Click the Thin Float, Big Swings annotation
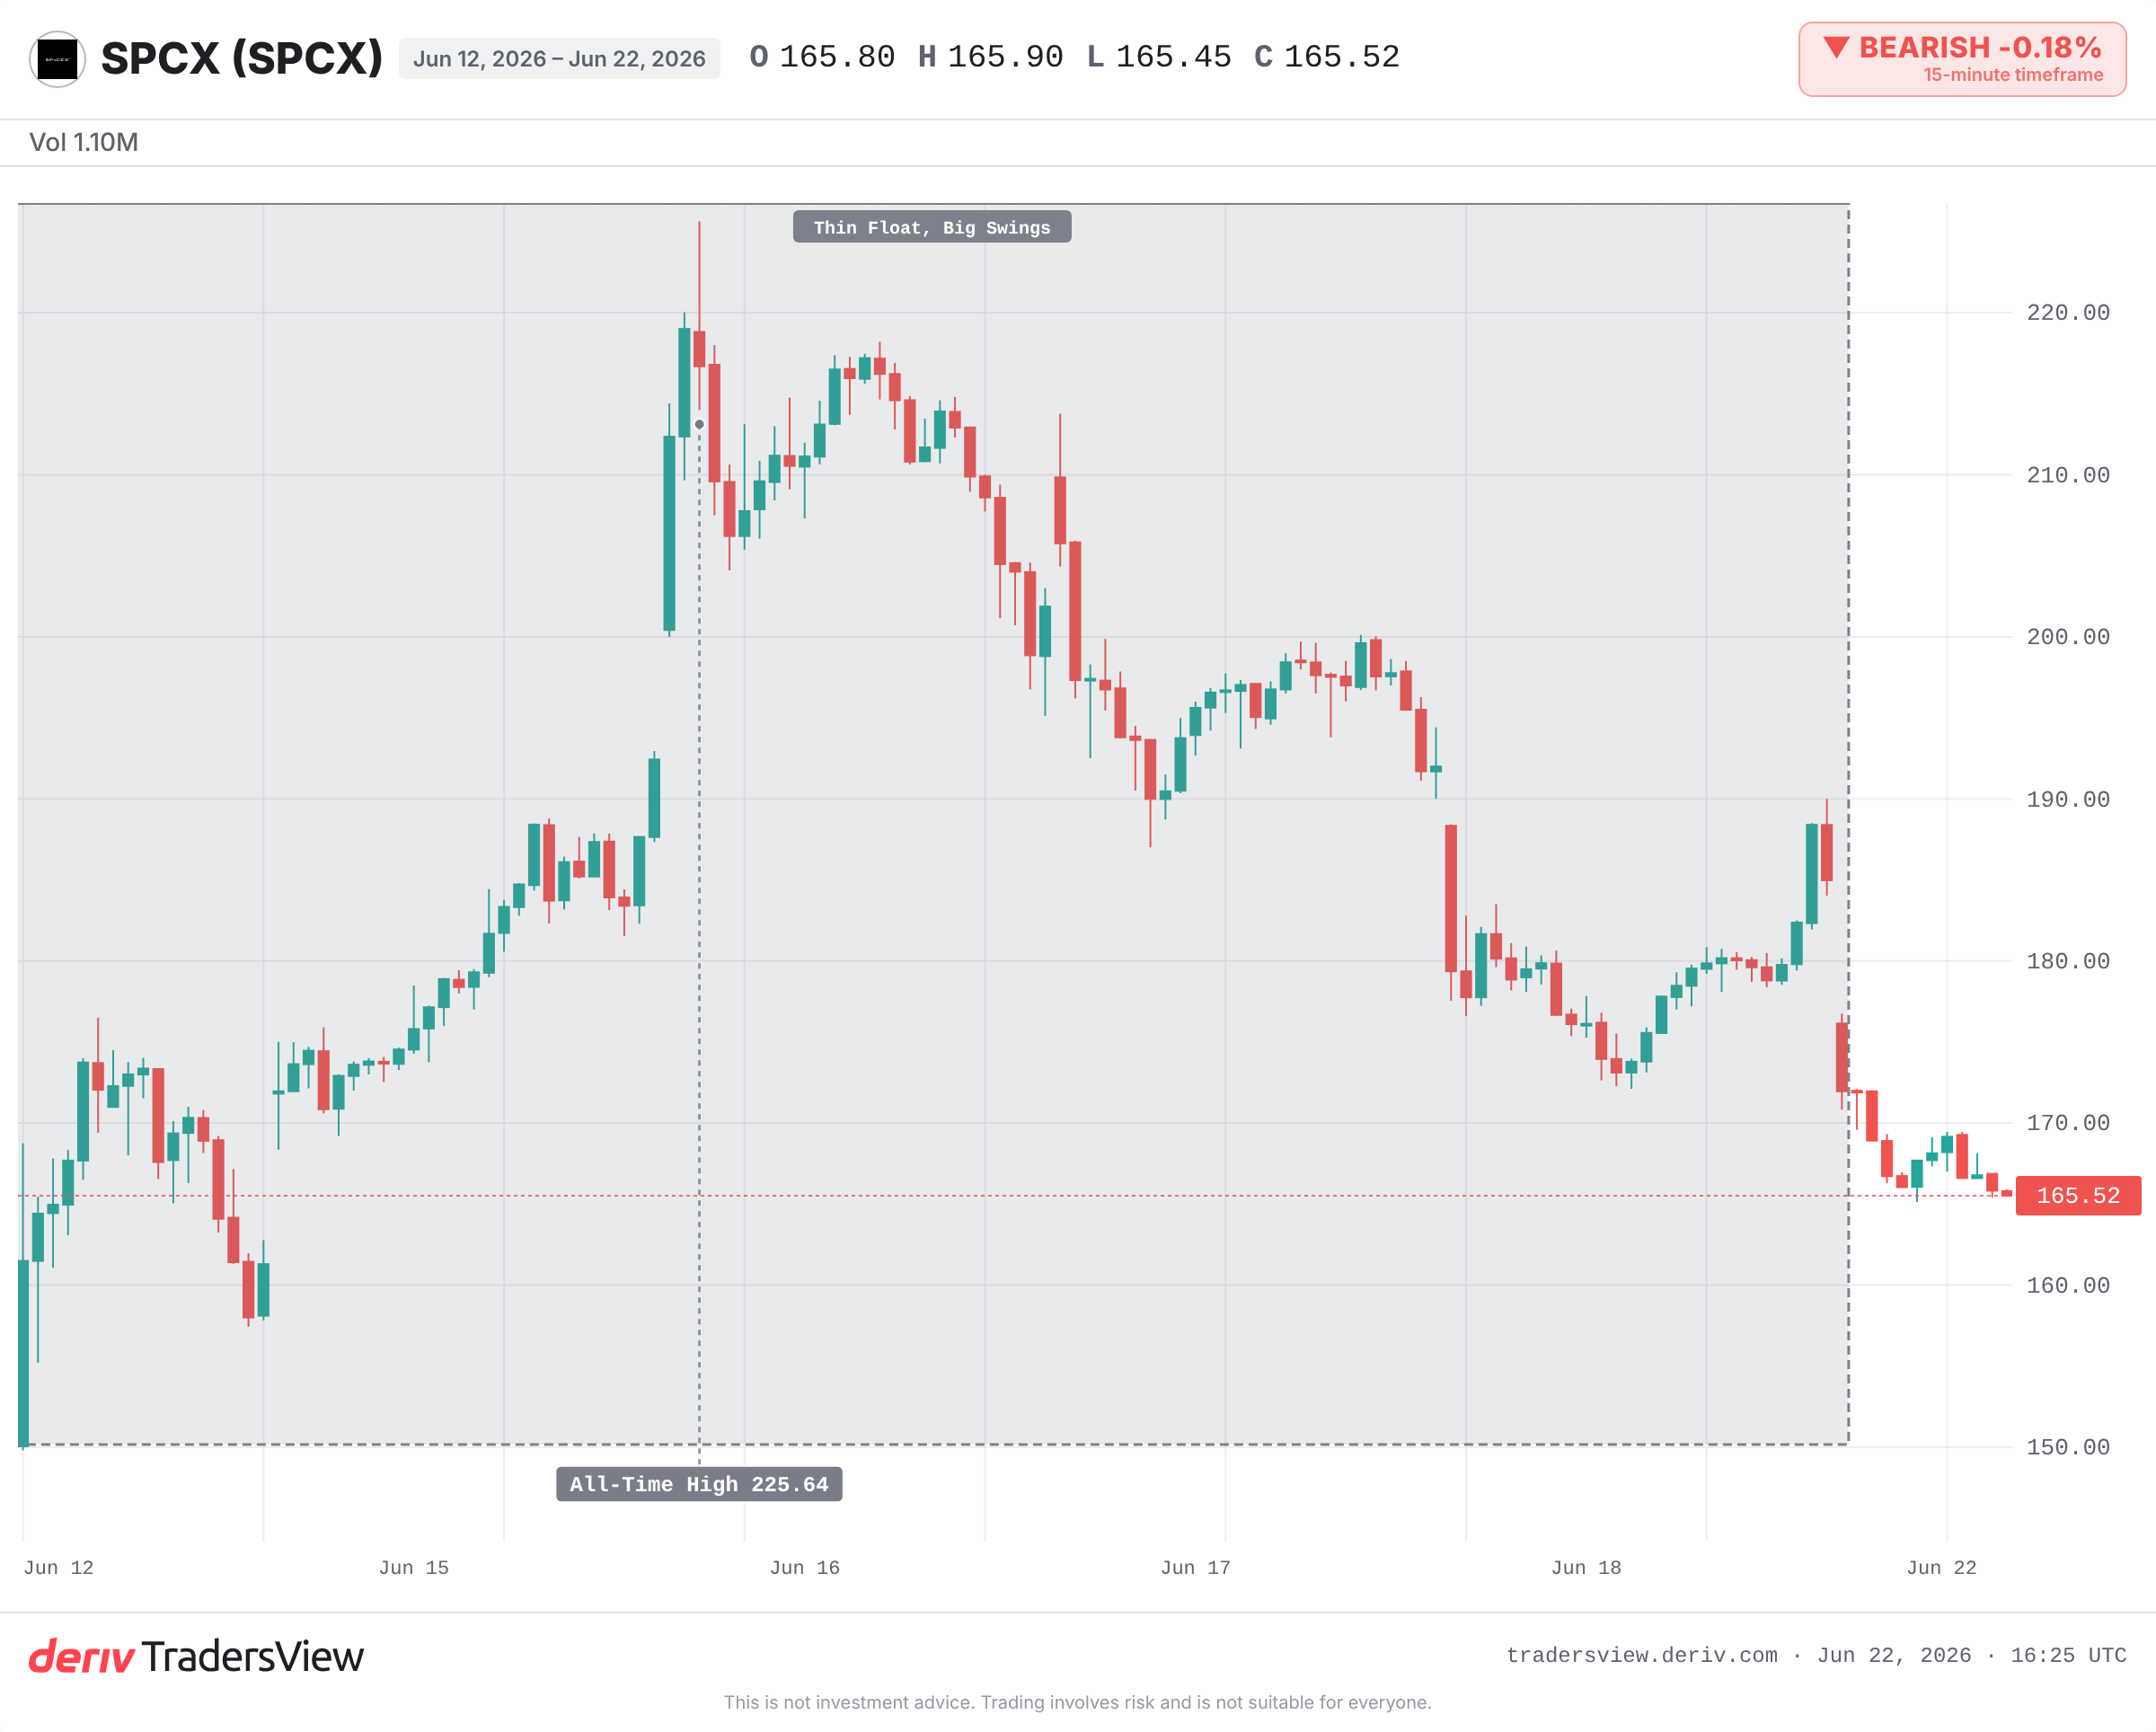 click(932, 227)
